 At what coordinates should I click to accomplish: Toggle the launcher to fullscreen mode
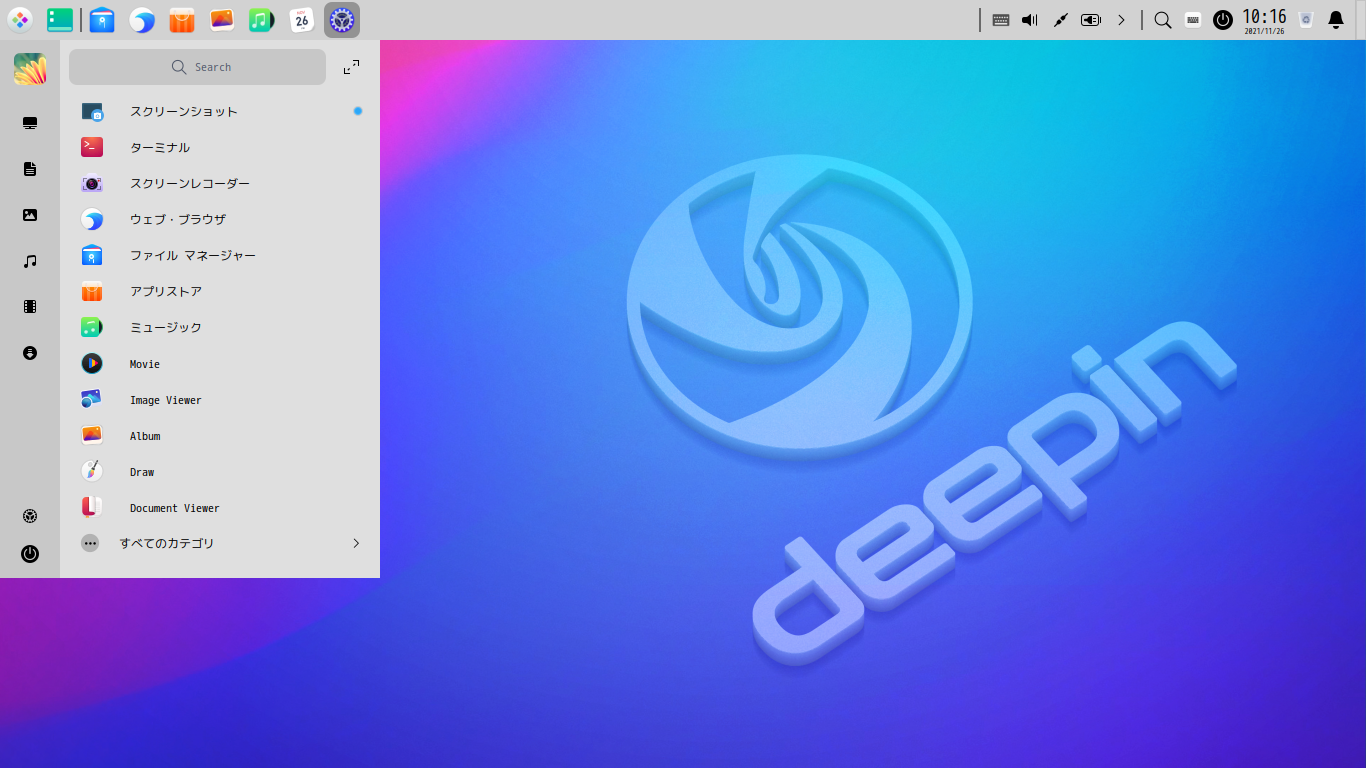351,67
